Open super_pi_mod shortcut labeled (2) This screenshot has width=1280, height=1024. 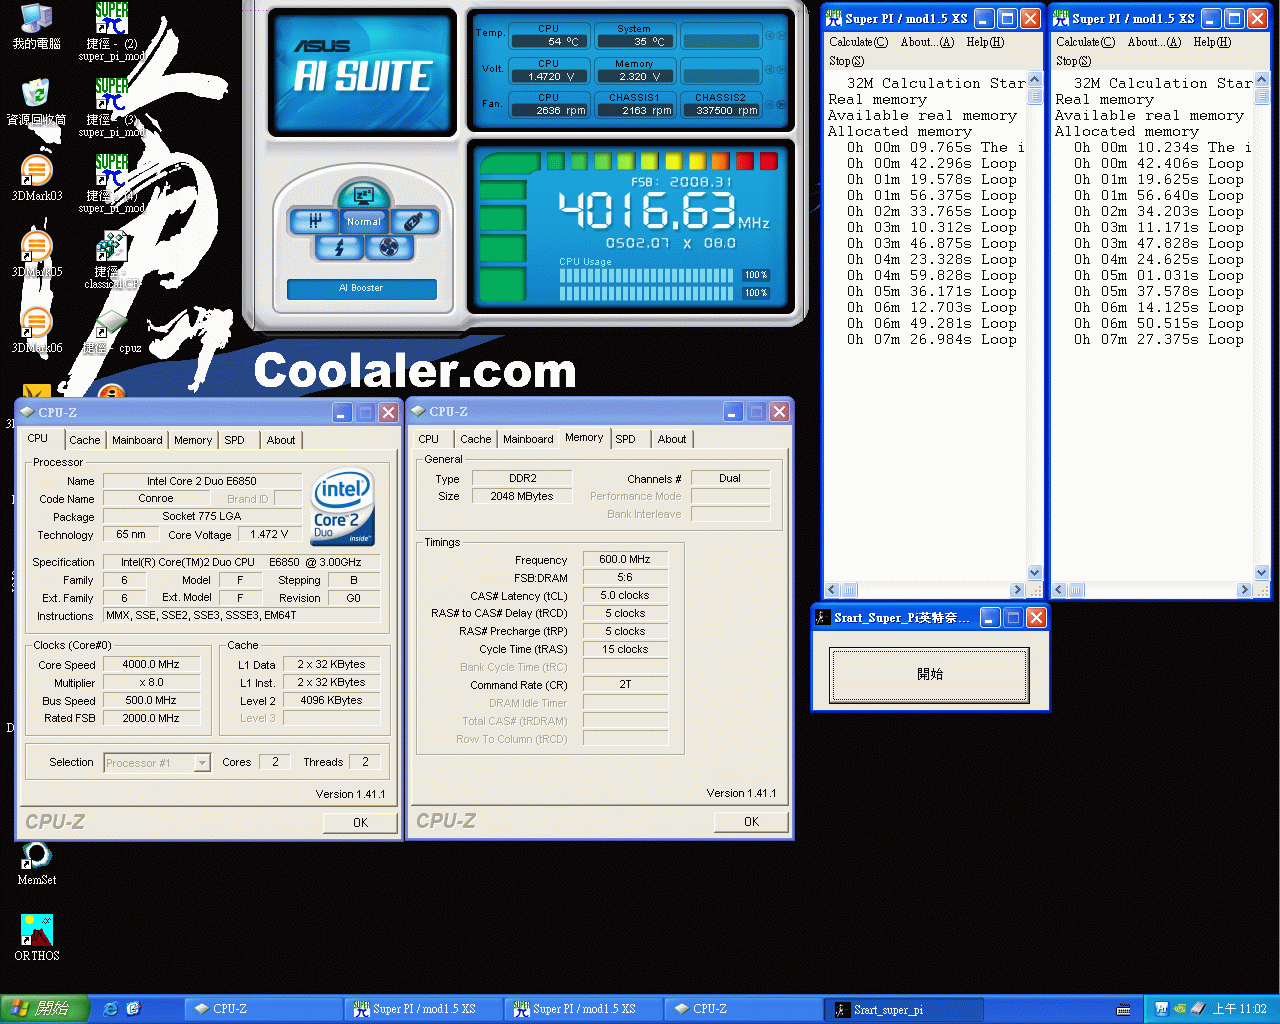tap(112, 32)
